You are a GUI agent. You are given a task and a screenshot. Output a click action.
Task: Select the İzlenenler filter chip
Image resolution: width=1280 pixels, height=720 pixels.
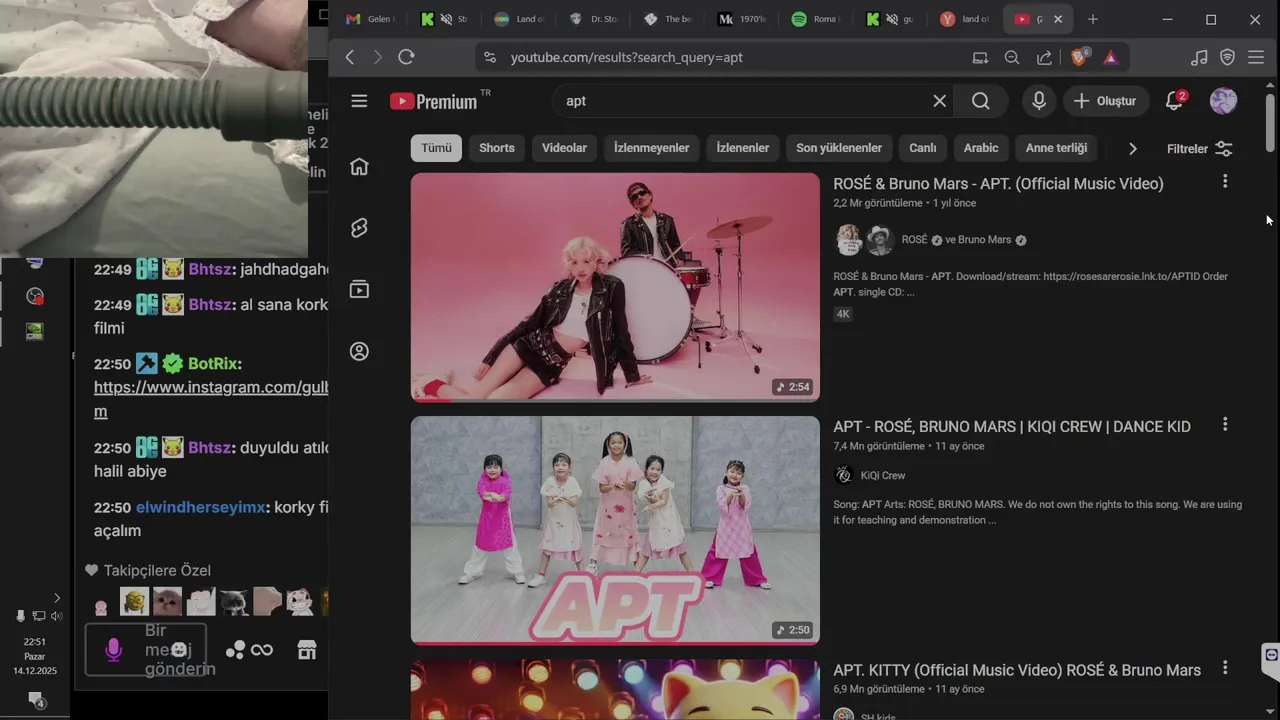(743, 148)
